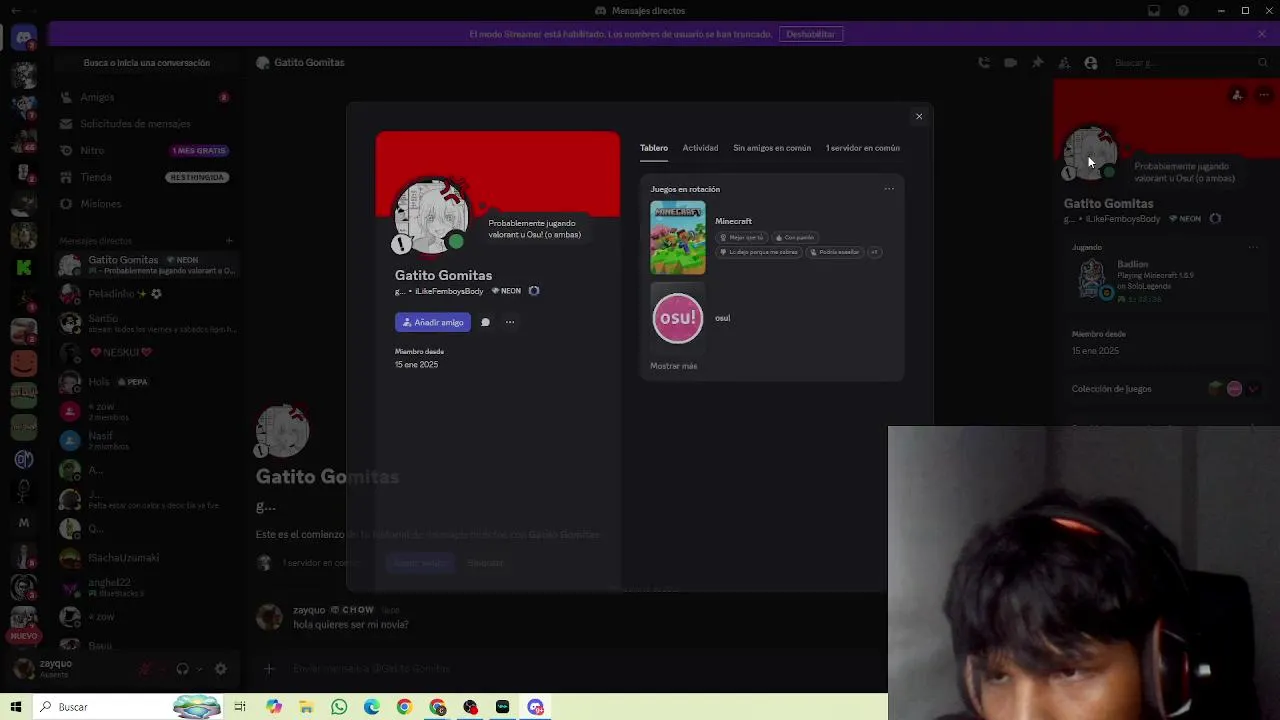This screenshot has height=720, width=1280.
Task: Open Discord direct messages home icon
Action: click(24, 38)
